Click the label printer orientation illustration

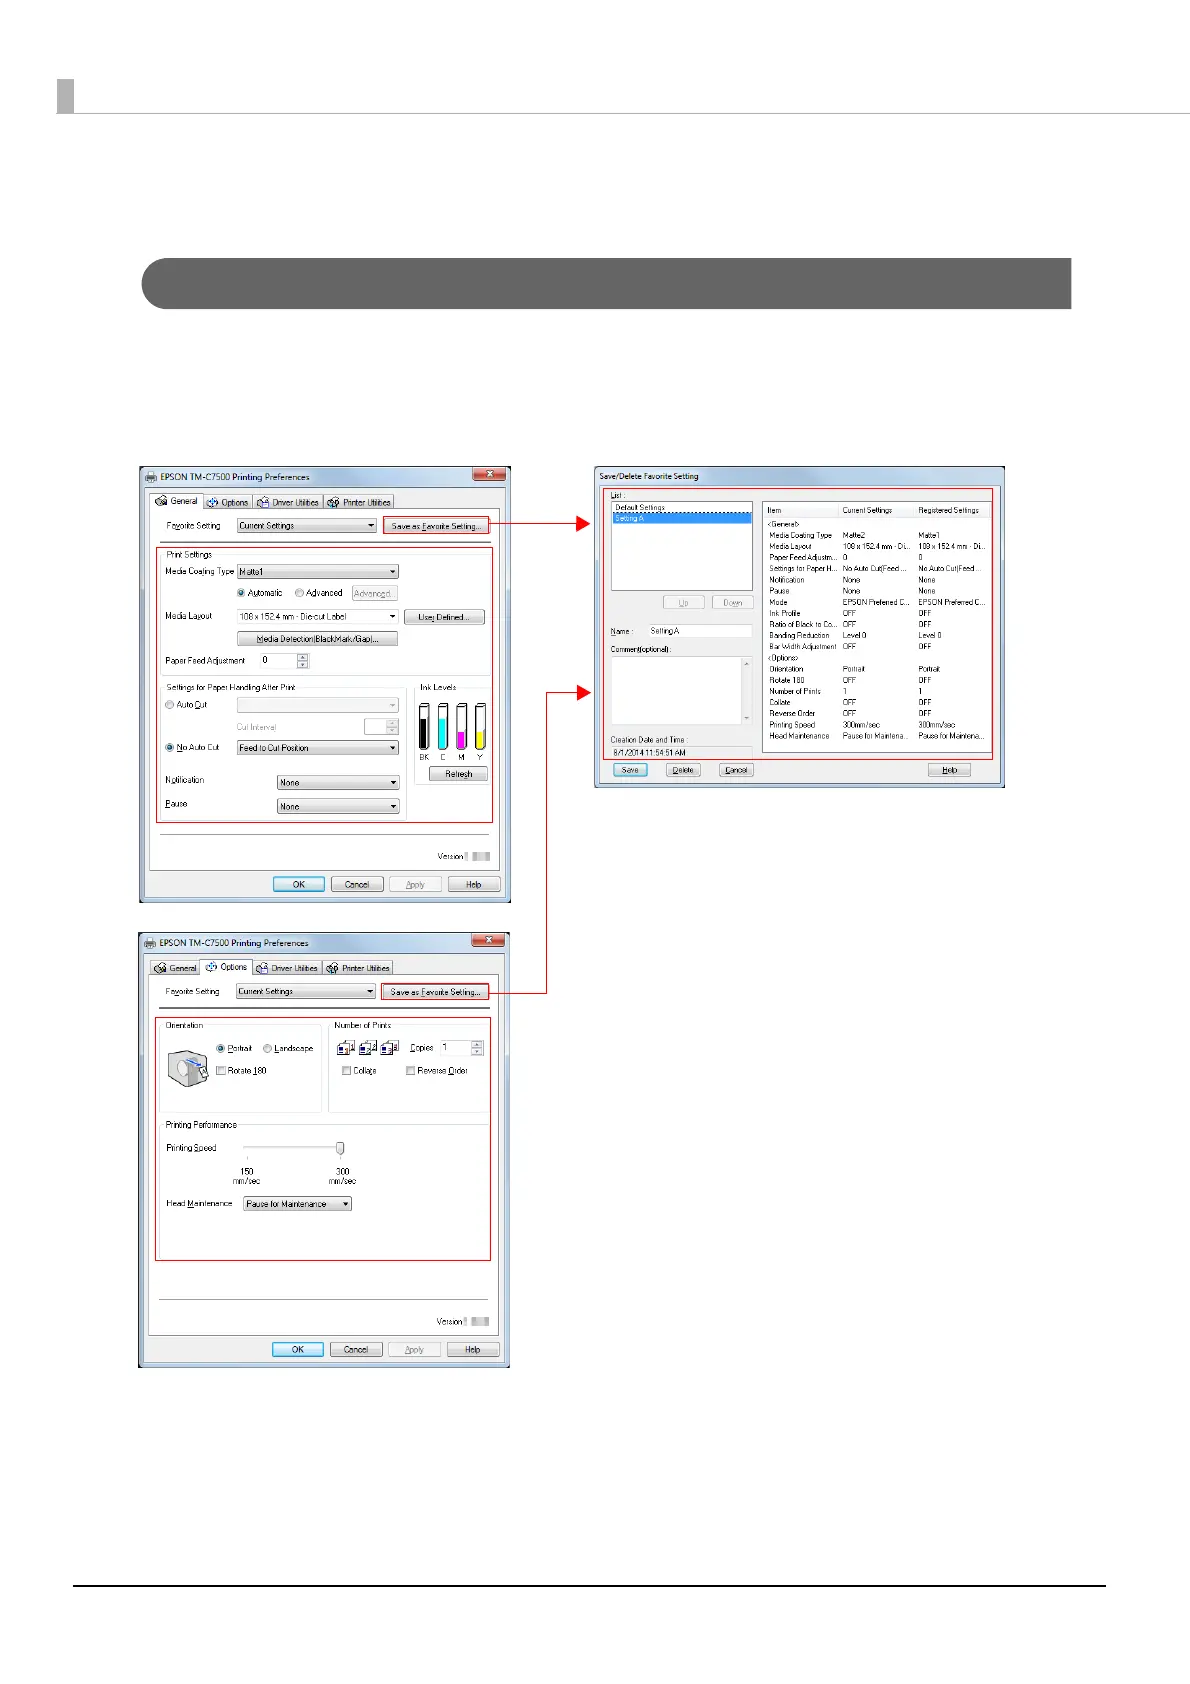(x=187, y=1068)
